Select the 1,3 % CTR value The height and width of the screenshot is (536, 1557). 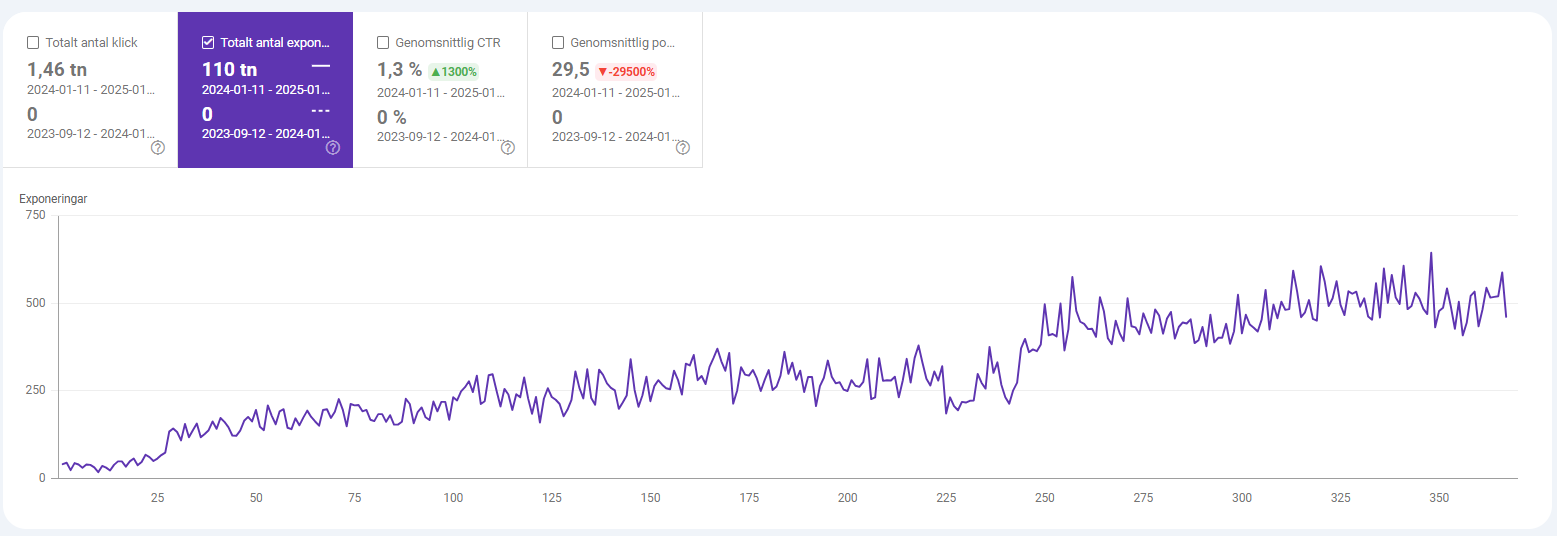coord(399,70)
